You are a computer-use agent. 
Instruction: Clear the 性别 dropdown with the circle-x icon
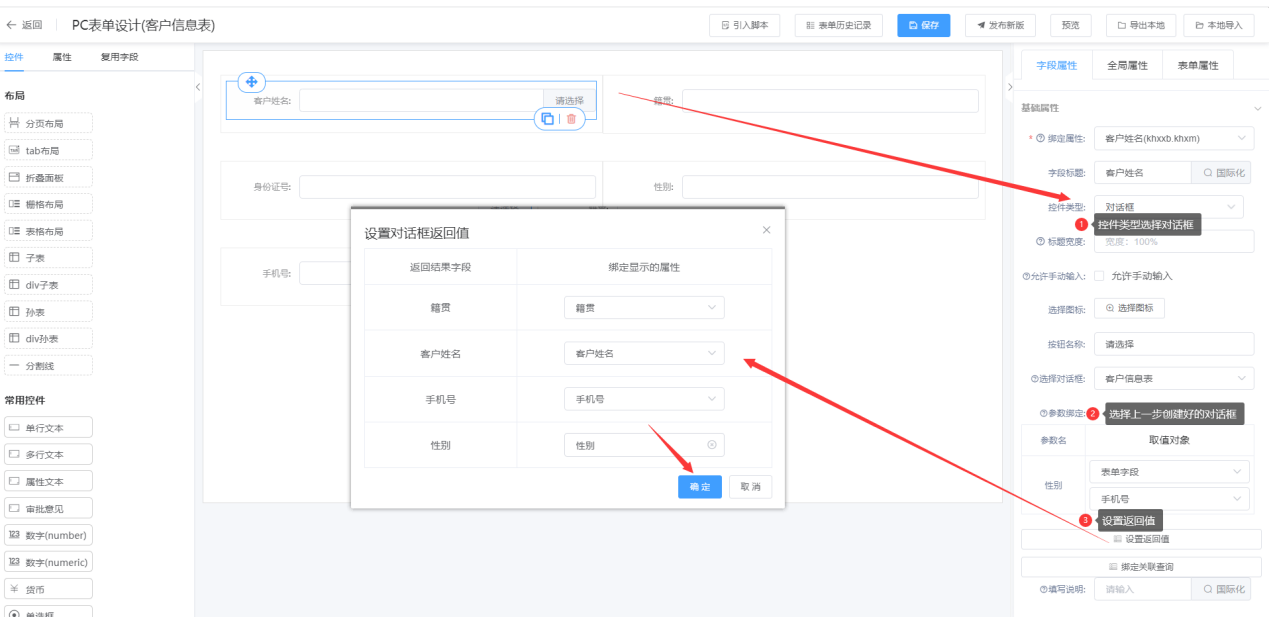712,445
